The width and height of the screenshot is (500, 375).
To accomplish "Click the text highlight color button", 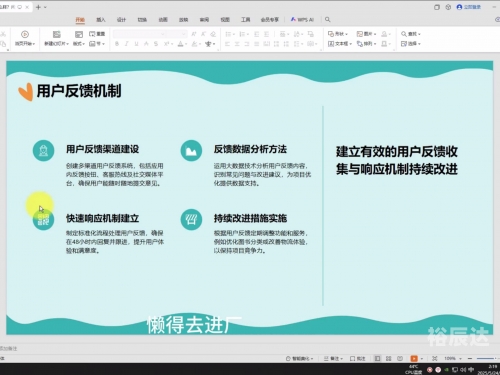I will 194,44.
